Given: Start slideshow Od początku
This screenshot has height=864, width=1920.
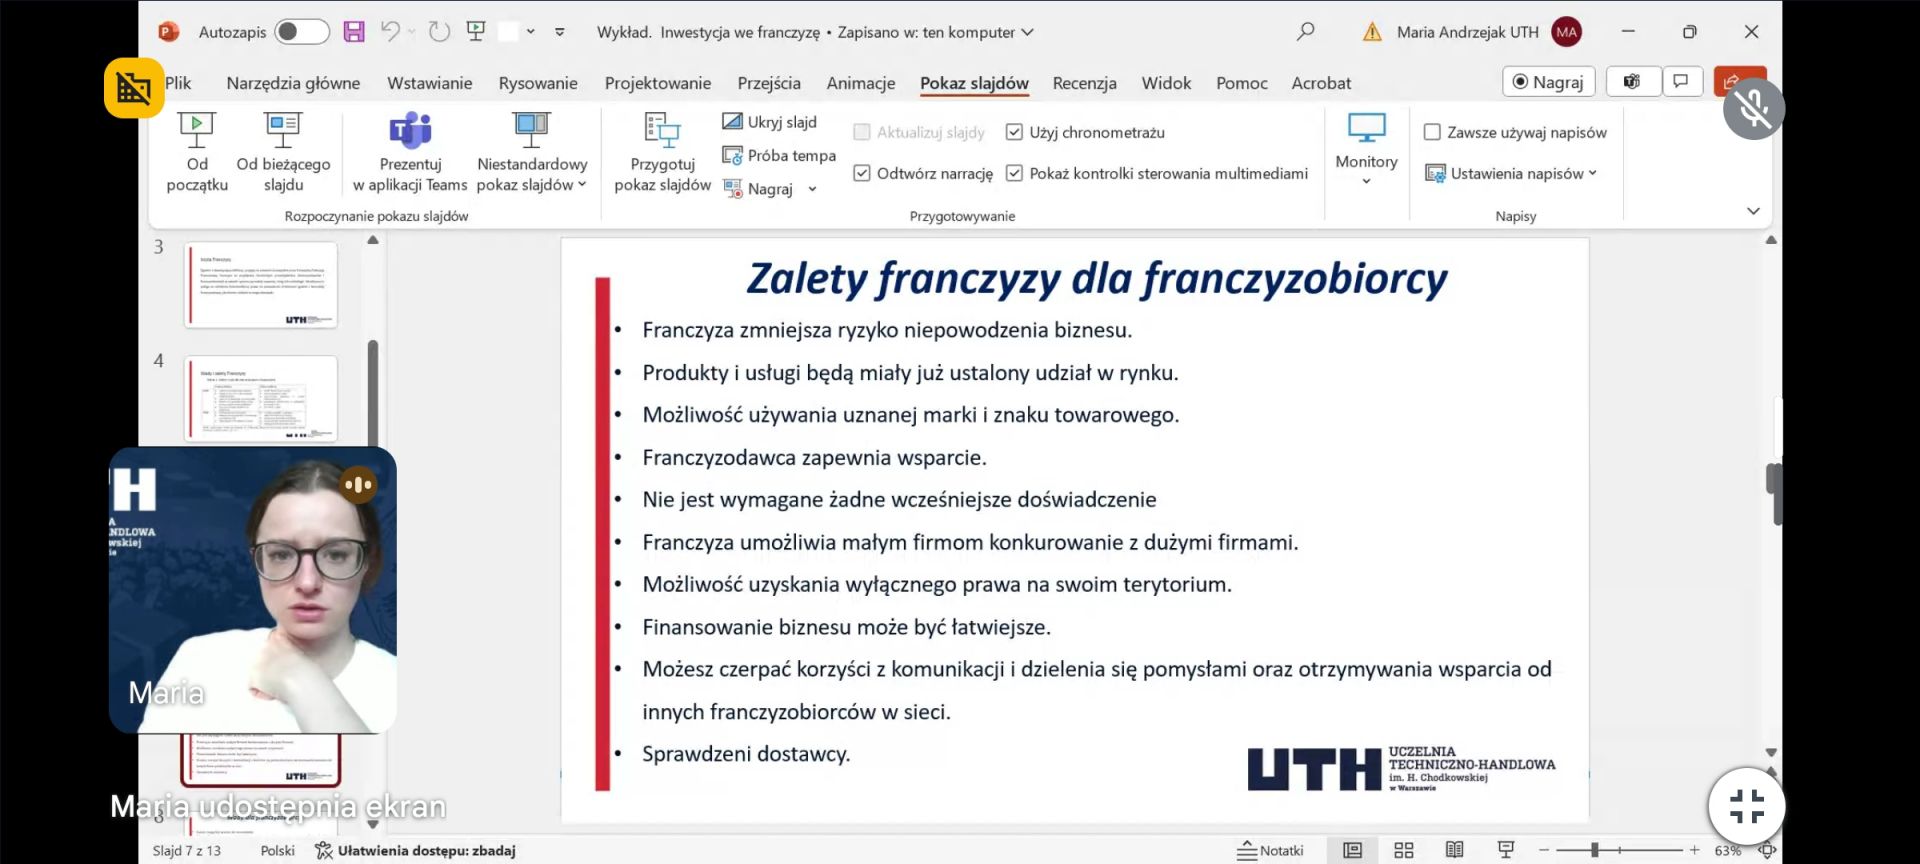Looking at the screenshot, I should pos(197,152).
